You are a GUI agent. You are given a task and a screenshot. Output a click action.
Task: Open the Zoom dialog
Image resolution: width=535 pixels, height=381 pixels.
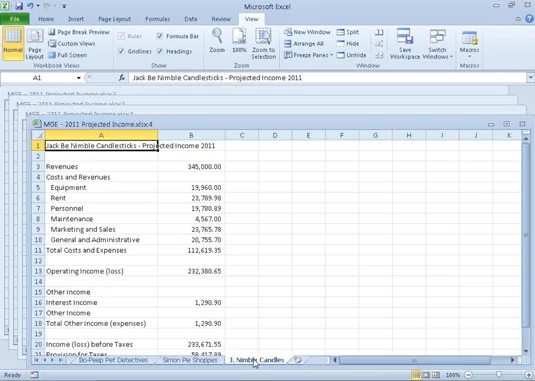click(217, 41)
